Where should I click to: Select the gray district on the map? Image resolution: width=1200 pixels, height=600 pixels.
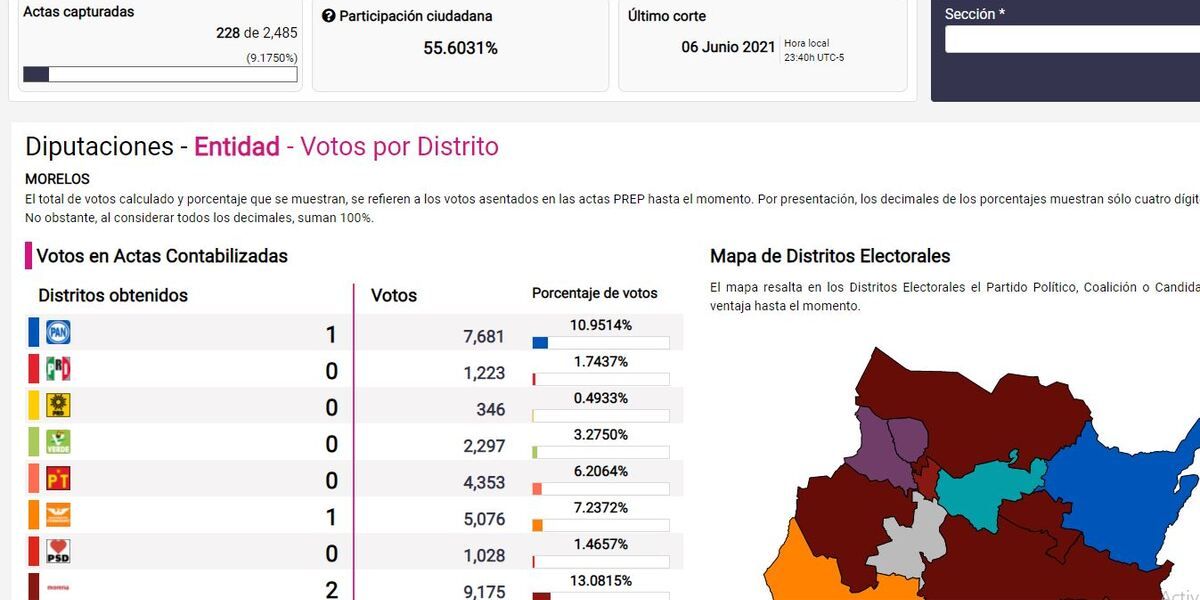pyautogui.click(x=905, y=540)
